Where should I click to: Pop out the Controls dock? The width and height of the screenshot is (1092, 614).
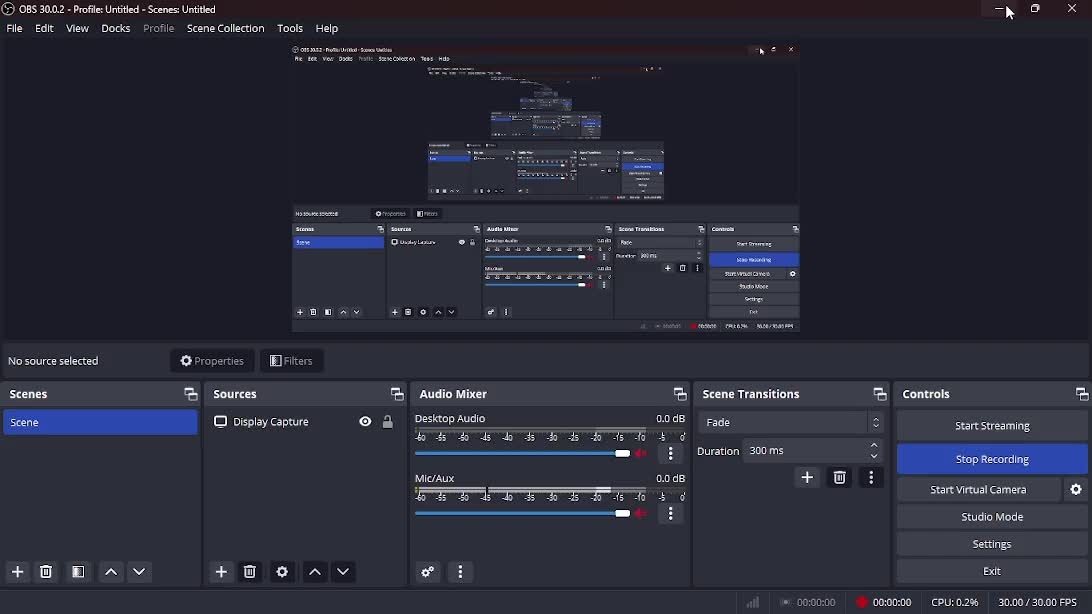1082,394
